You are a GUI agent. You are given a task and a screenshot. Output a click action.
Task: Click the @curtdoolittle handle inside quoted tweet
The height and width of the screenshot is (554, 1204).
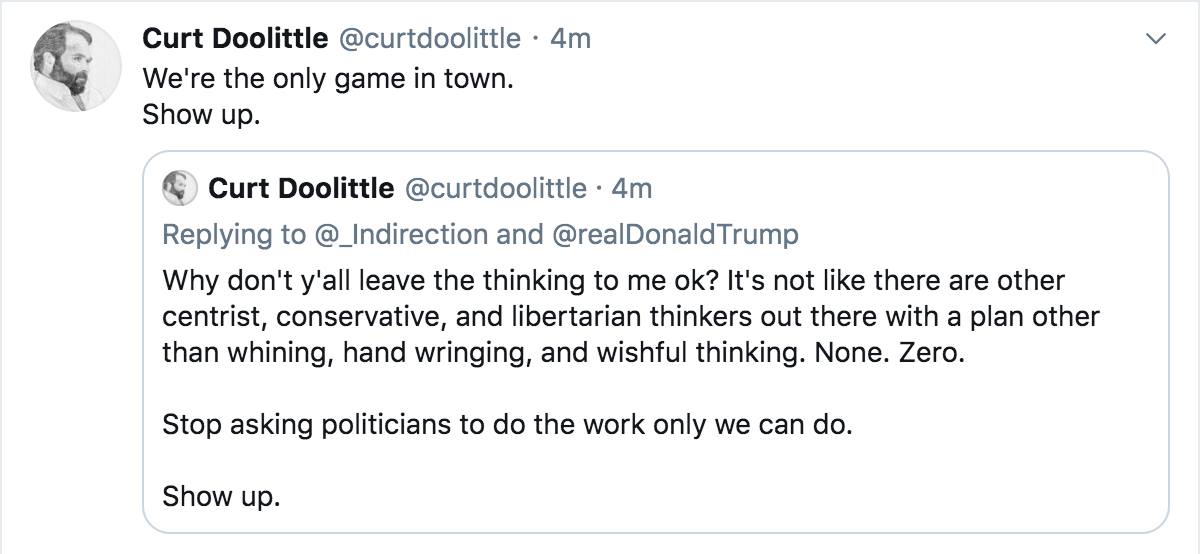tap(493, 188)
